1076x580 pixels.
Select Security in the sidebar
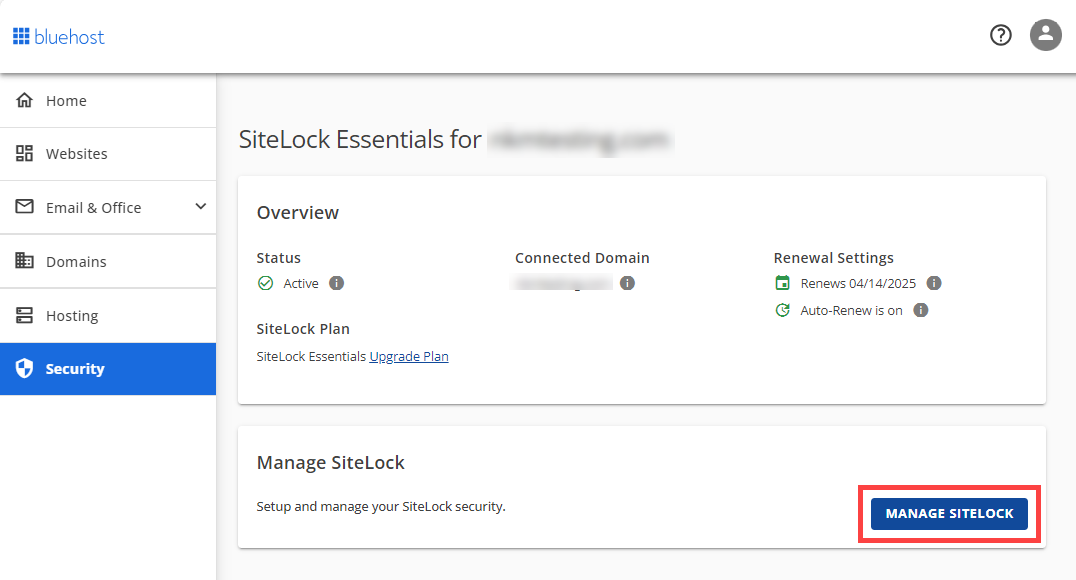108,369
